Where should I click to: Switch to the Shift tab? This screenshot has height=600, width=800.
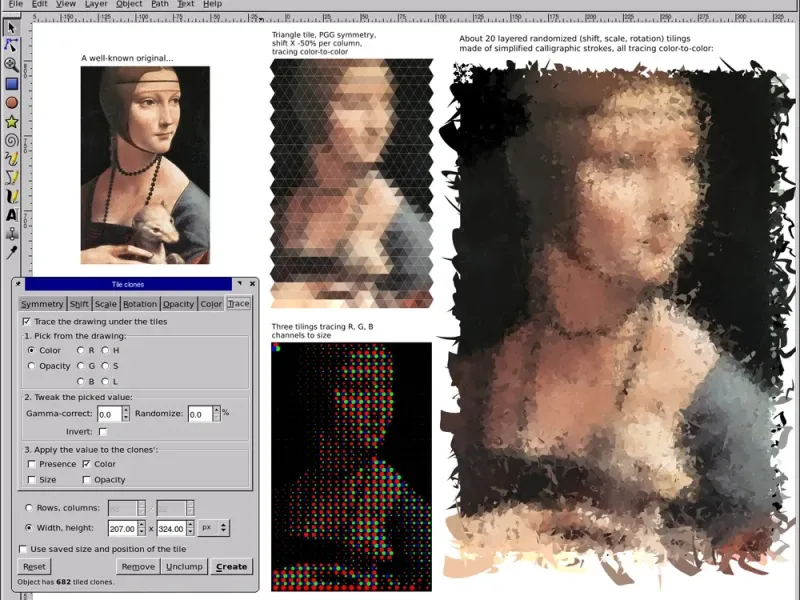pyautogui.click(x=79, y=304)
